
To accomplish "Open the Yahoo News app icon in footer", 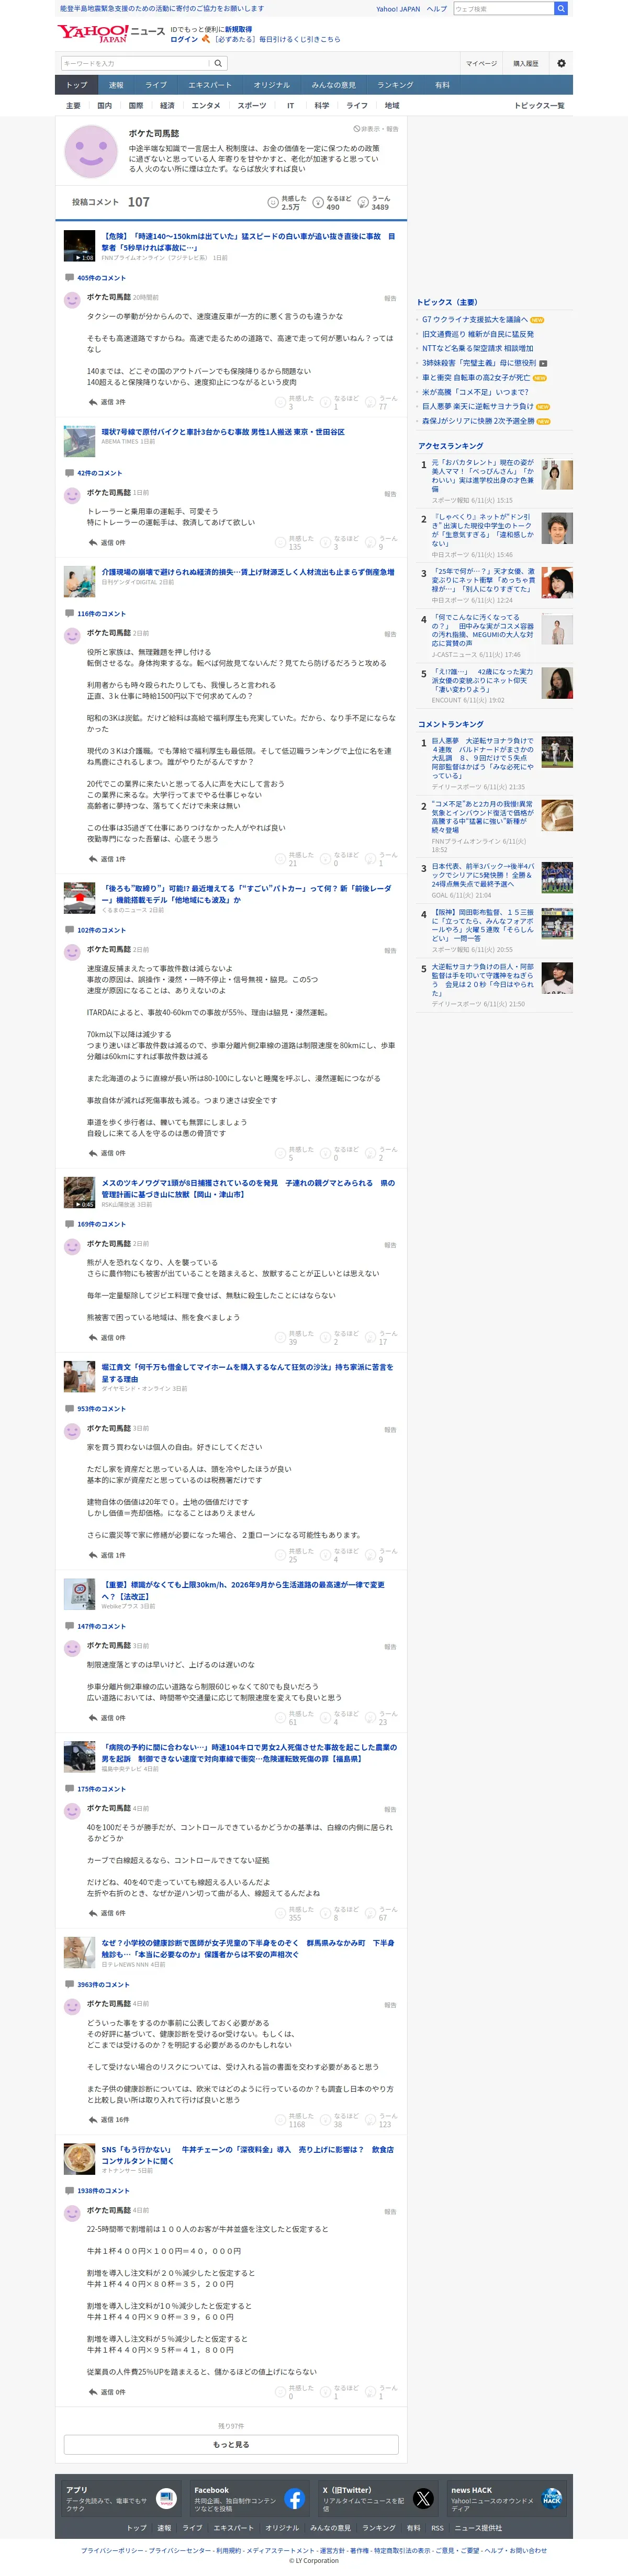I will pyautogui.click(x=166, y=2498).
